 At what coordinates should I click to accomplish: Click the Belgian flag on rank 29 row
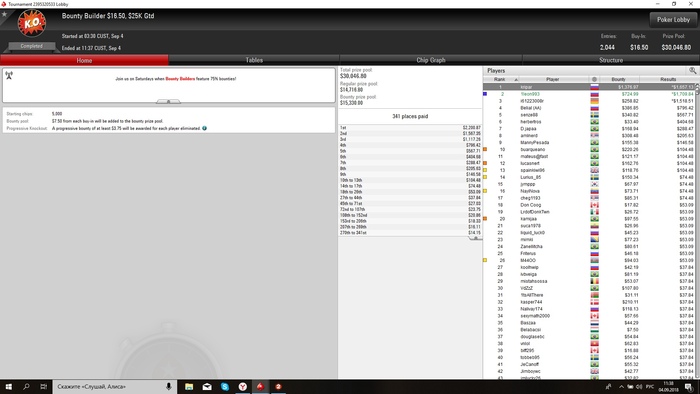point(594,281)
